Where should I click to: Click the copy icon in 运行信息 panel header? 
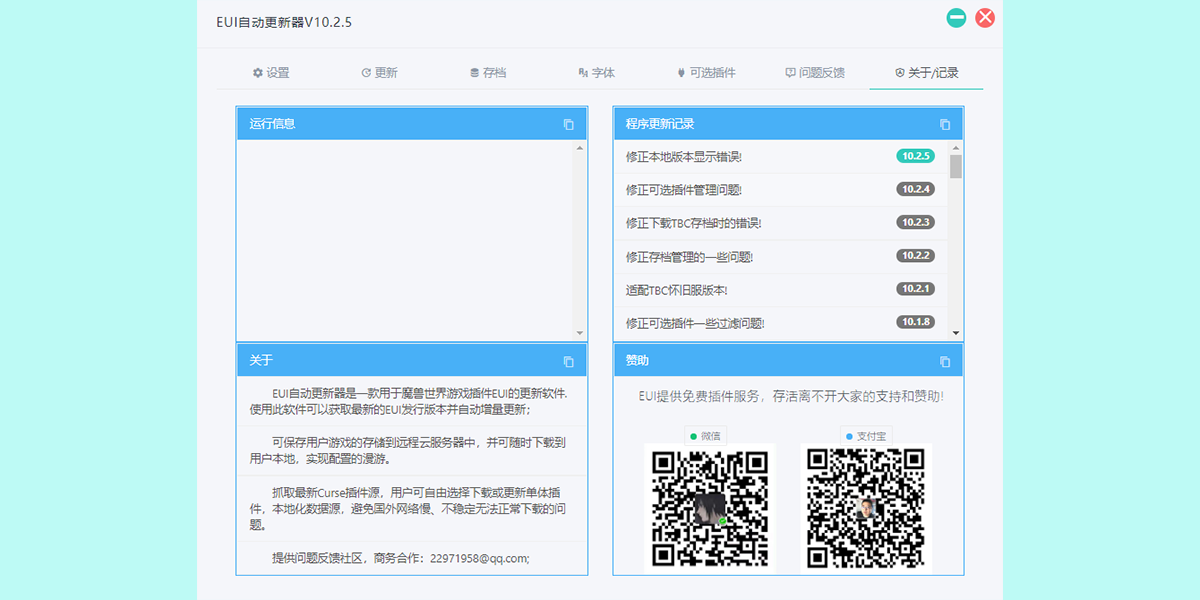568,124
